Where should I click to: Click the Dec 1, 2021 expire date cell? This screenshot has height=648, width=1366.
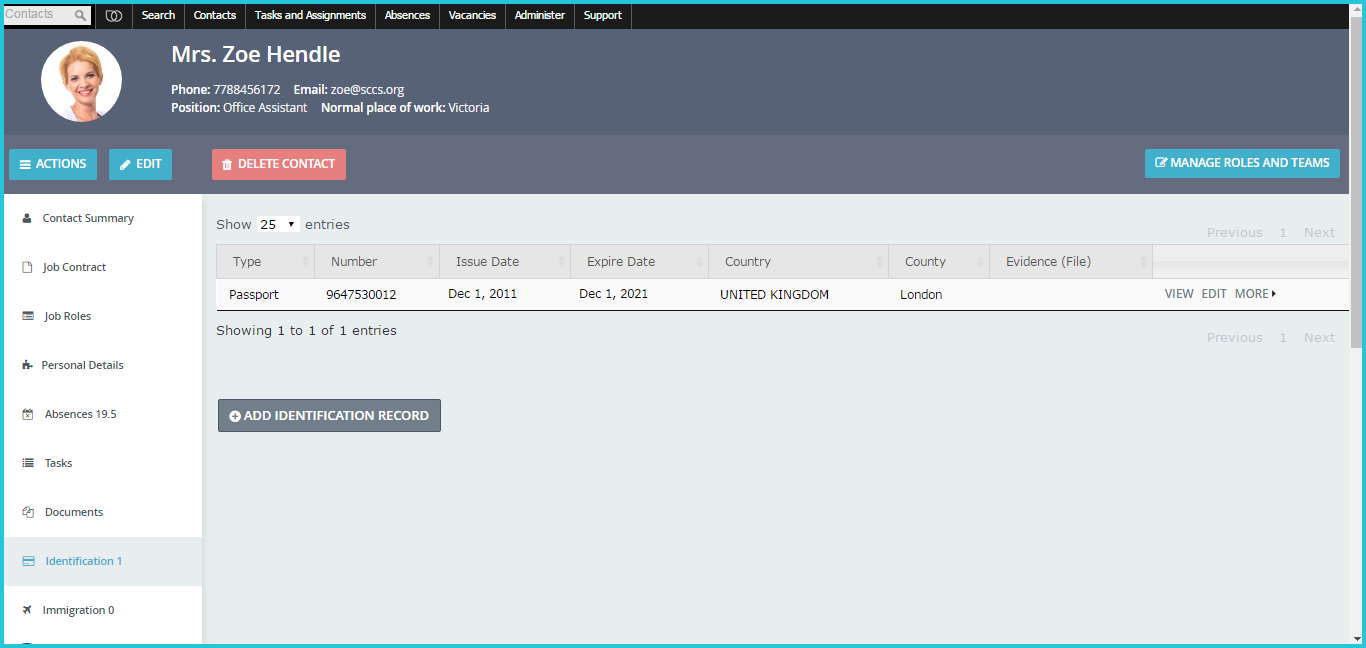pyautogui.click(x=613, y=295)
